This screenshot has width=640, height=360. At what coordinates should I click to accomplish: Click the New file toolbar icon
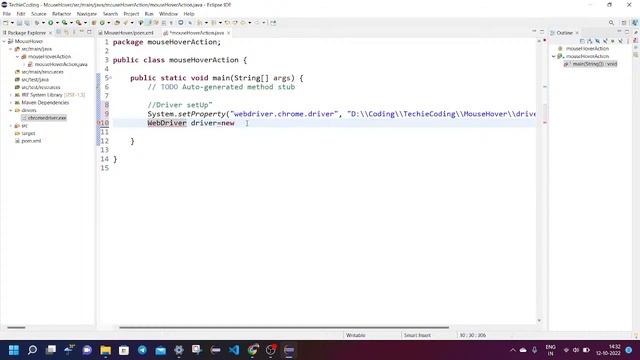coord(5,23)
